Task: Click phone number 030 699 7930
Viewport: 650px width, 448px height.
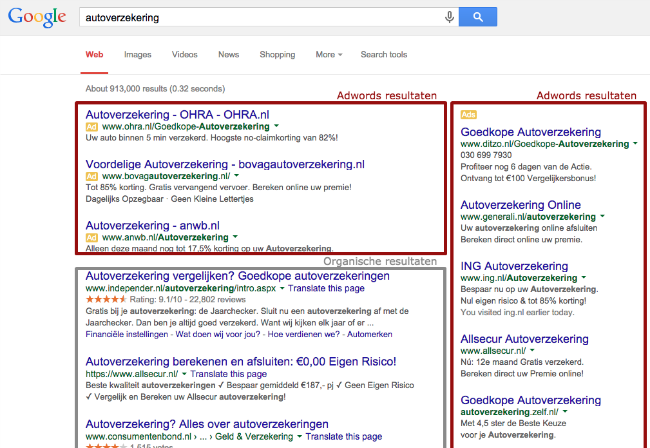Action: (486, 155)
